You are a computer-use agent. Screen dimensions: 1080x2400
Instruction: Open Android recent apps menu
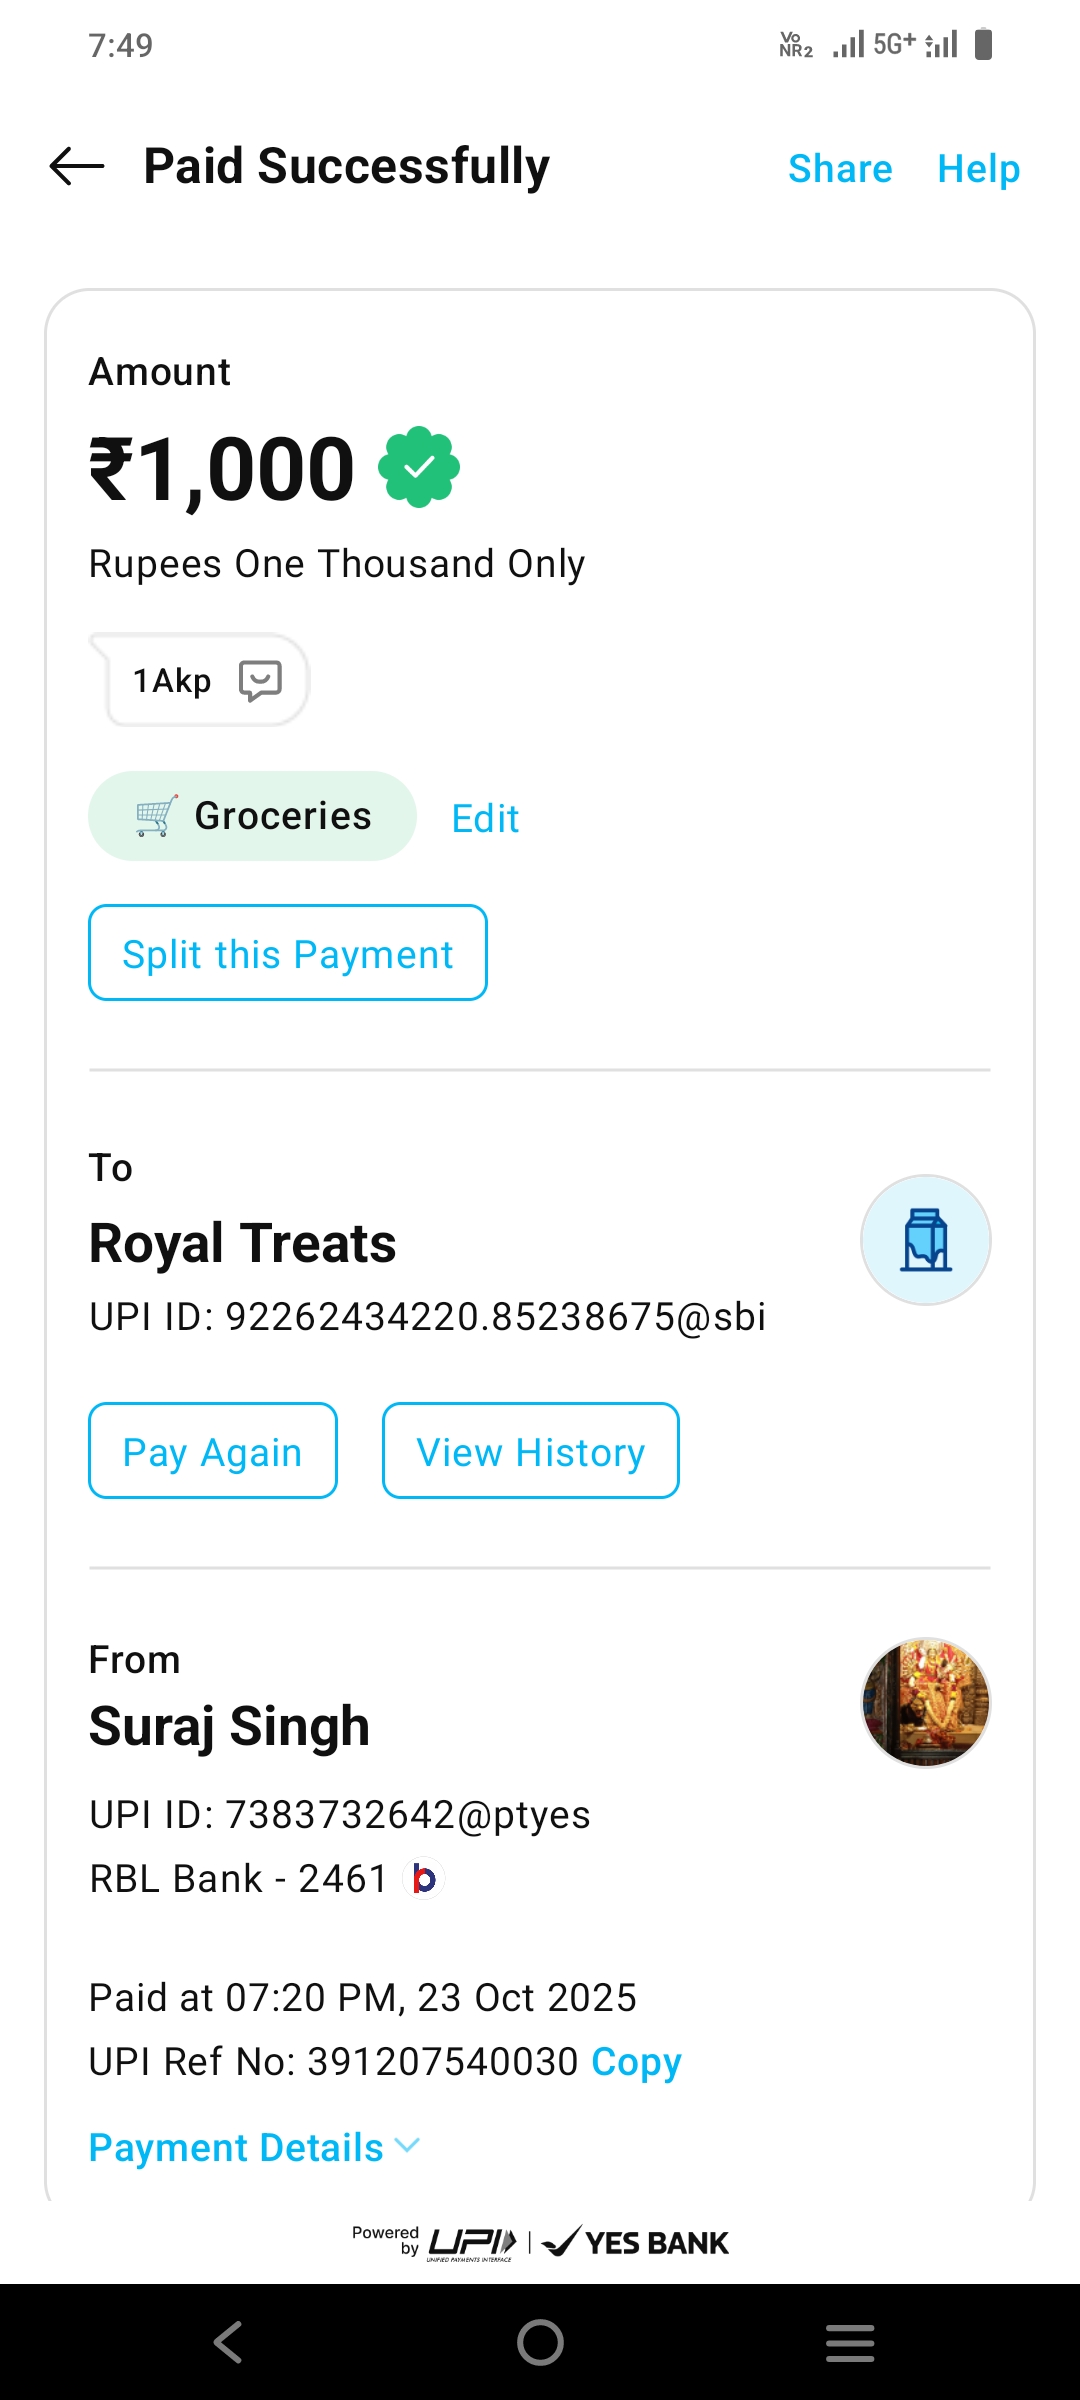[850, 2342]
